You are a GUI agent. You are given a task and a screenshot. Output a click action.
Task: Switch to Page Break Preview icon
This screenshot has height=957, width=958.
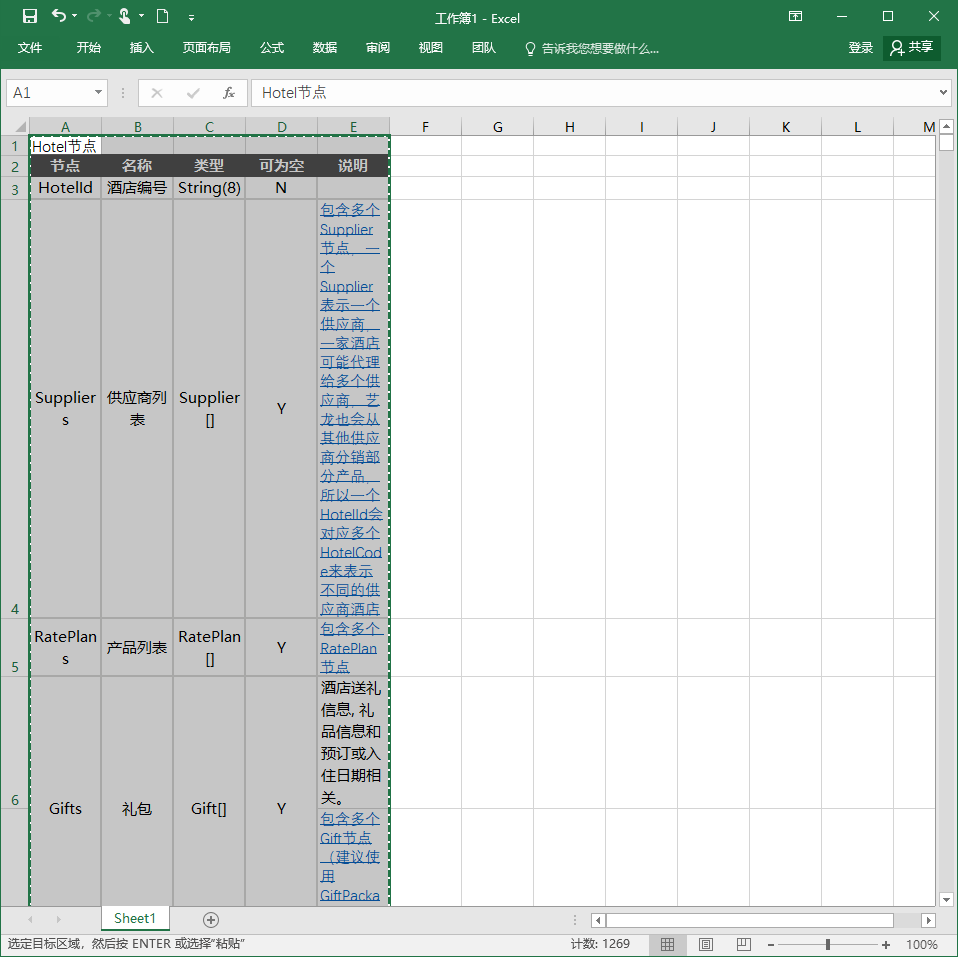tap(744, 944)
